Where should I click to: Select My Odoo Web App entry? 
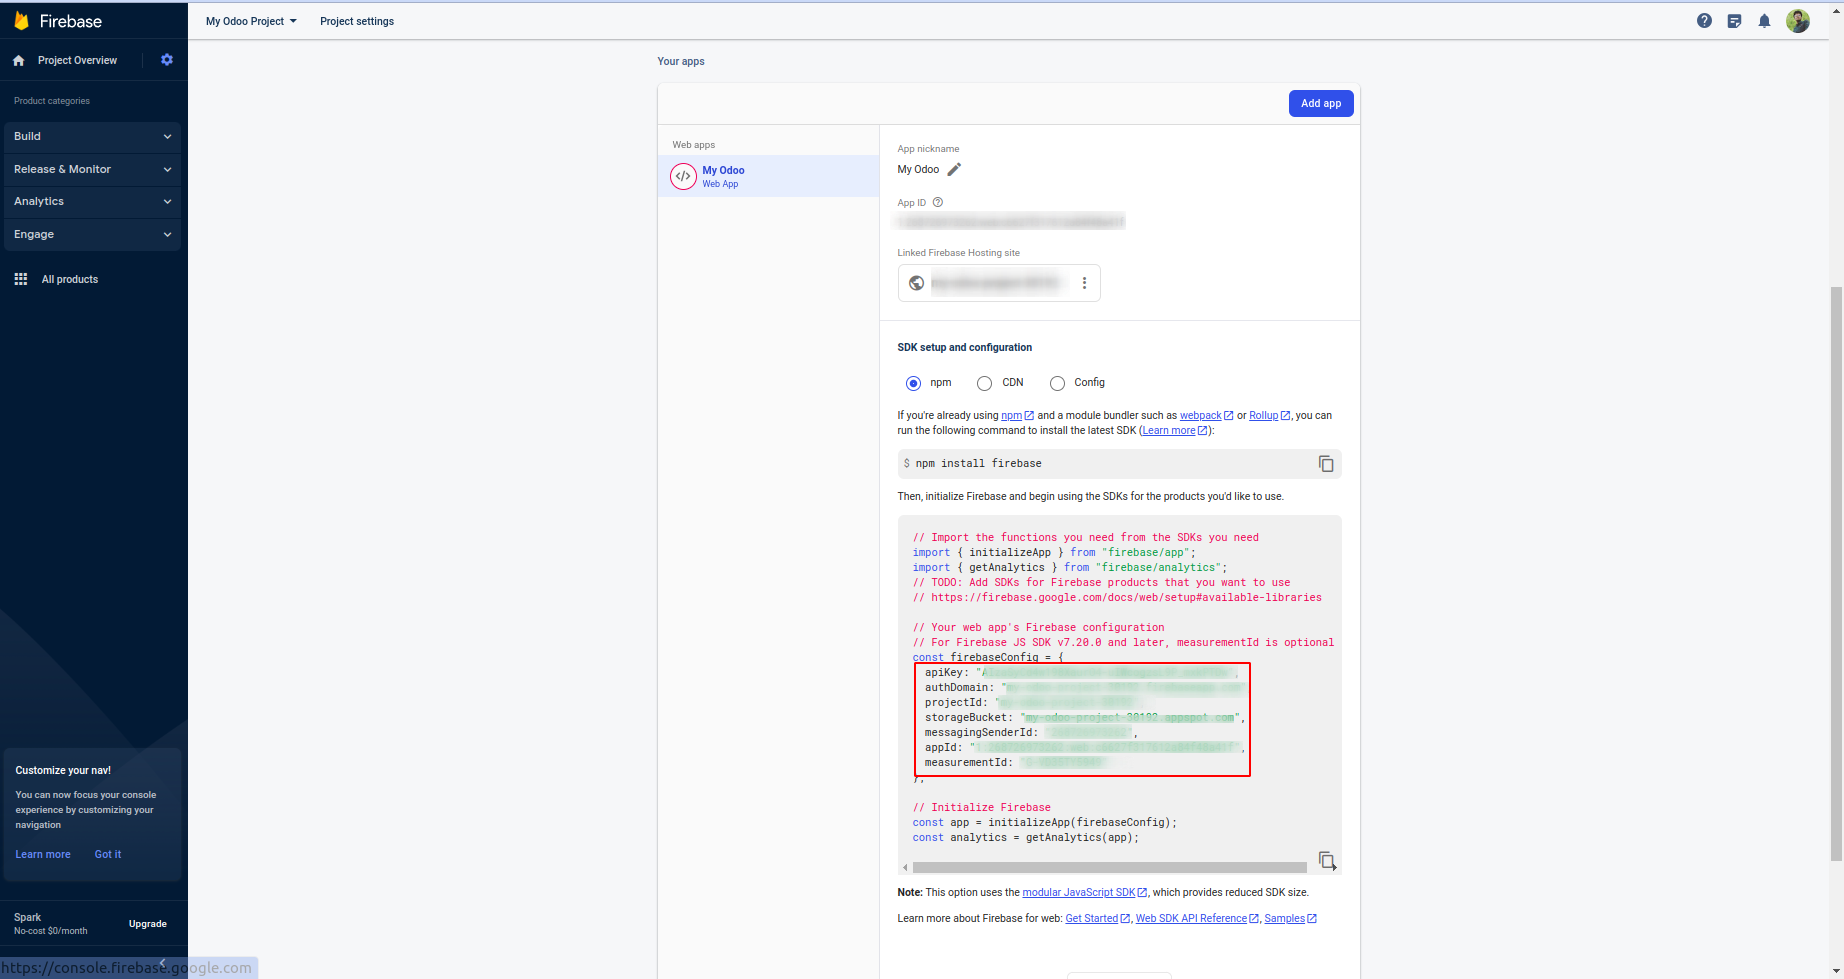click(768, 176)
